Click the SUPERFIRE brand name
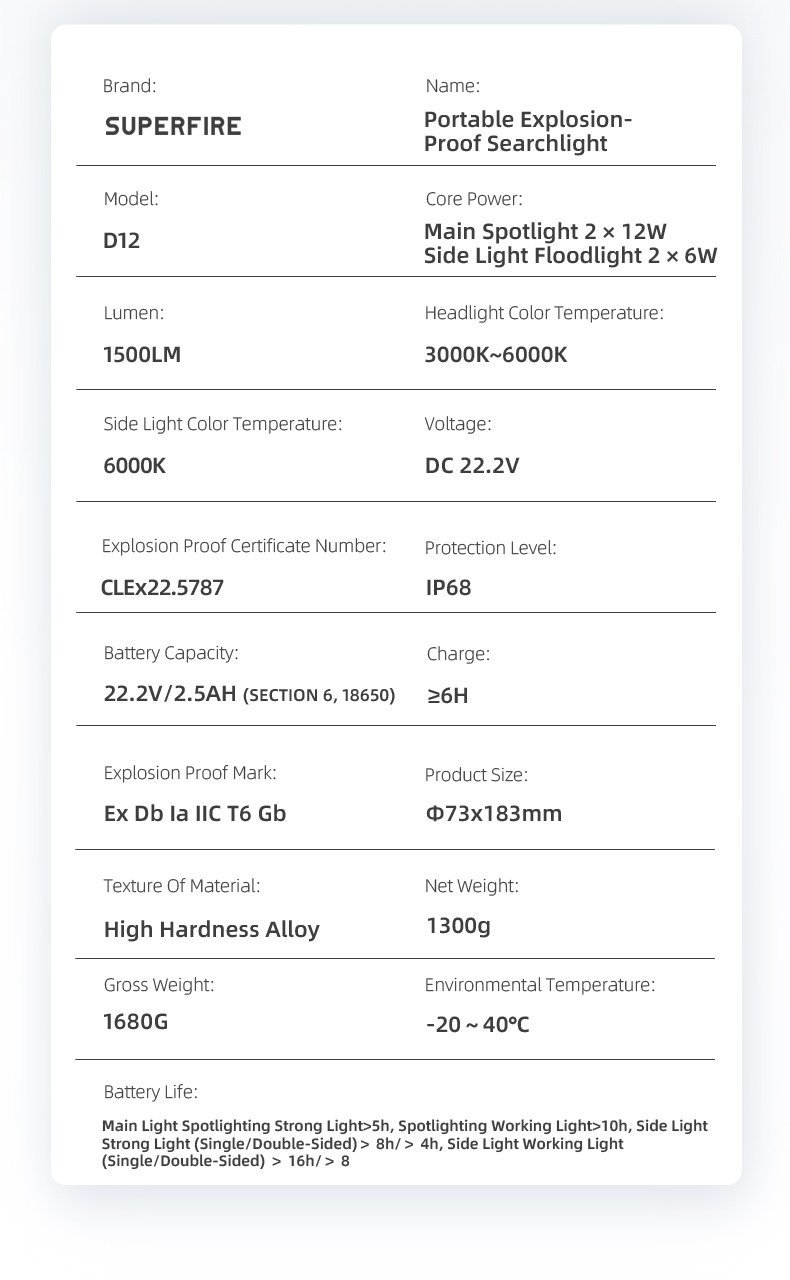This screenshot has height=1280, width=790. click(x=173, y=127)
